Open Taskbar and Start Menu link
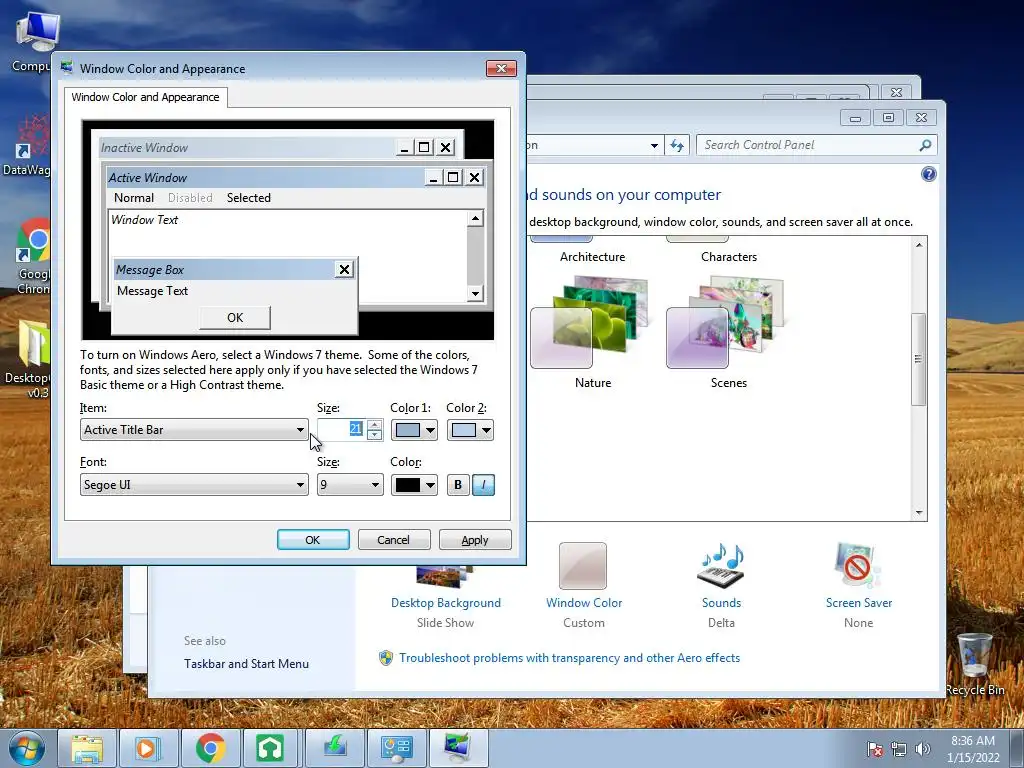Viewport: 1024px width, 768px height. (246, 664)
